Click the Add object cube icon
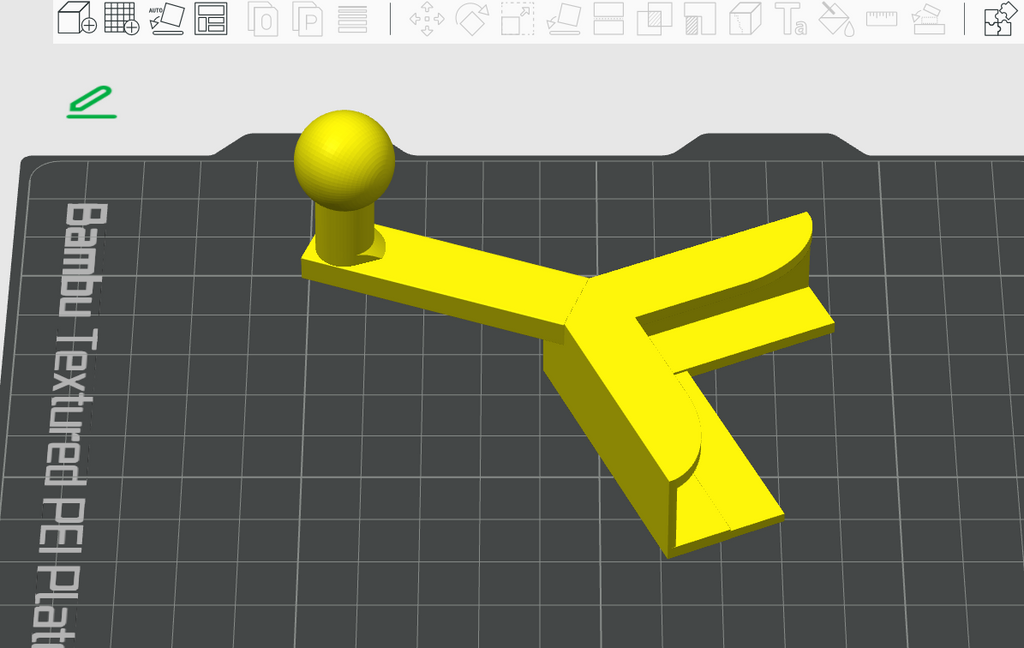 [77, 18]
